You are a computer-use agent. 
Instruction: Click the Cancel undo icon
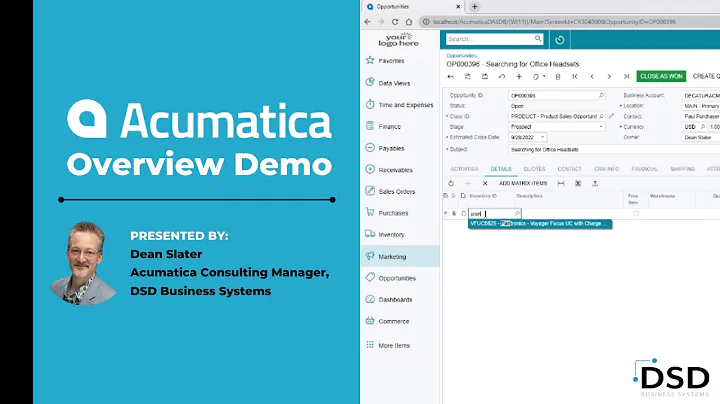click(502, 77)
